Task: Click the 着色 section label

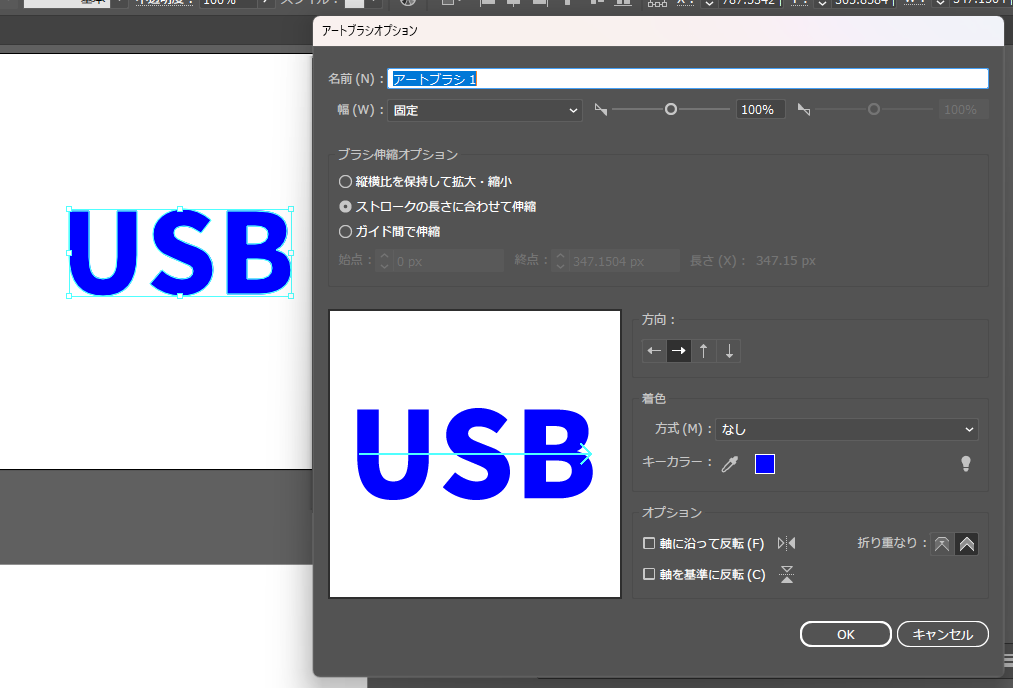Action: (x=654, y=399)
